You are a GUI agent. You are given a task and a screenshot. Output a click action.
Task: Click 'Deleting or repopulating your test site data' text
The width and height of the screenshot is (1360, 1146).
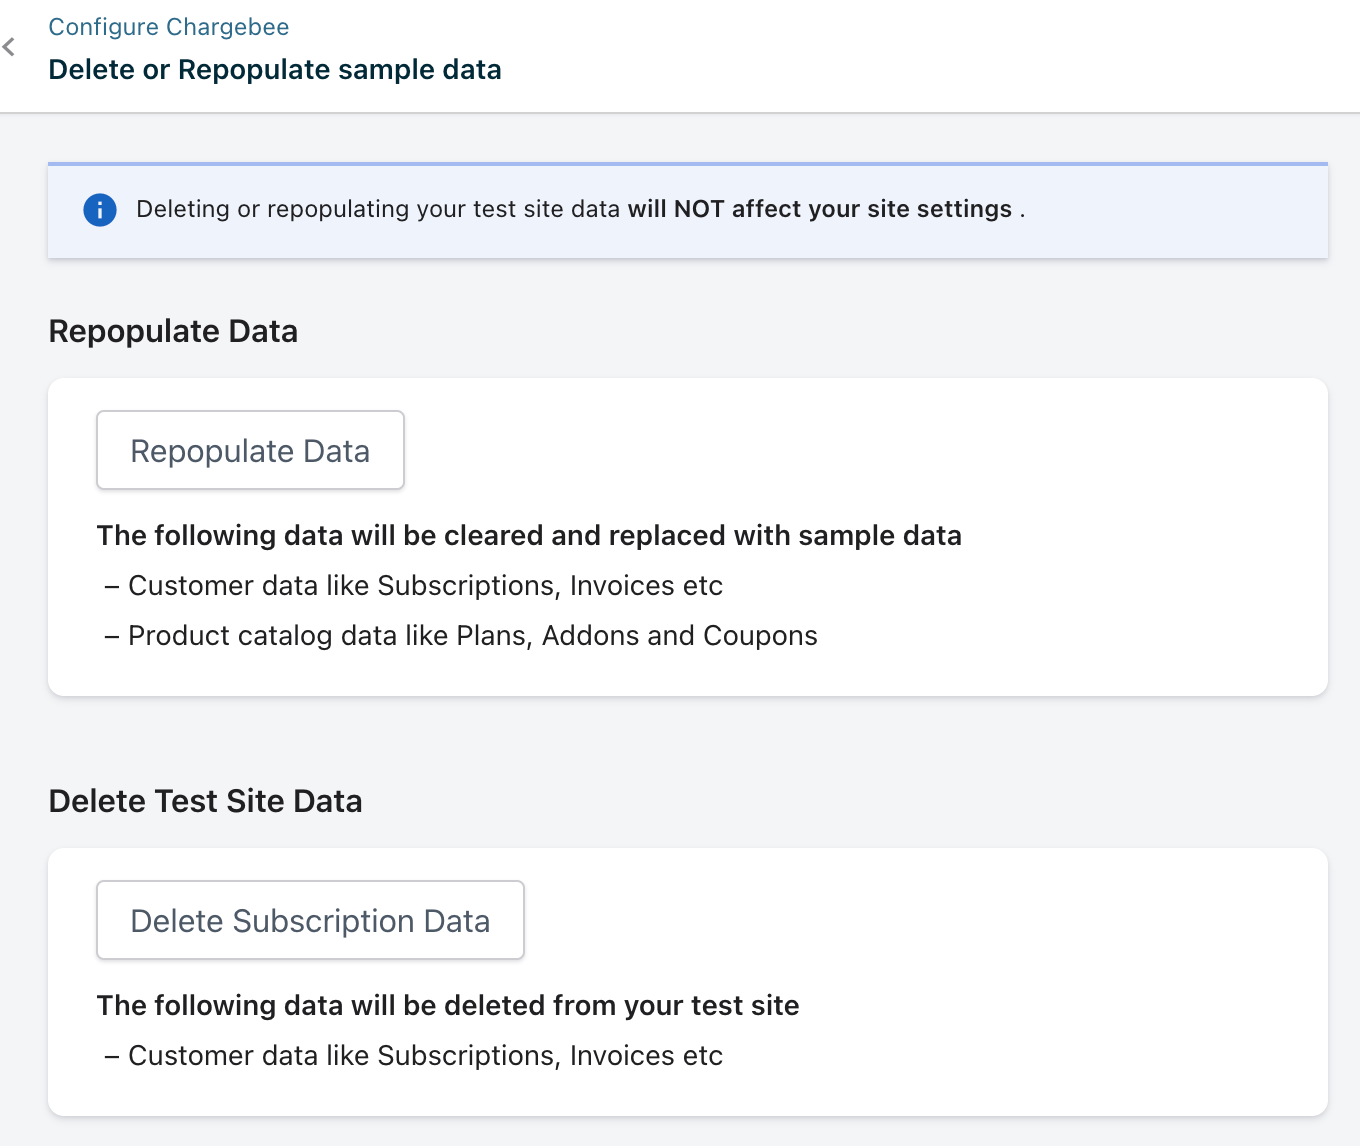point(377,209)
